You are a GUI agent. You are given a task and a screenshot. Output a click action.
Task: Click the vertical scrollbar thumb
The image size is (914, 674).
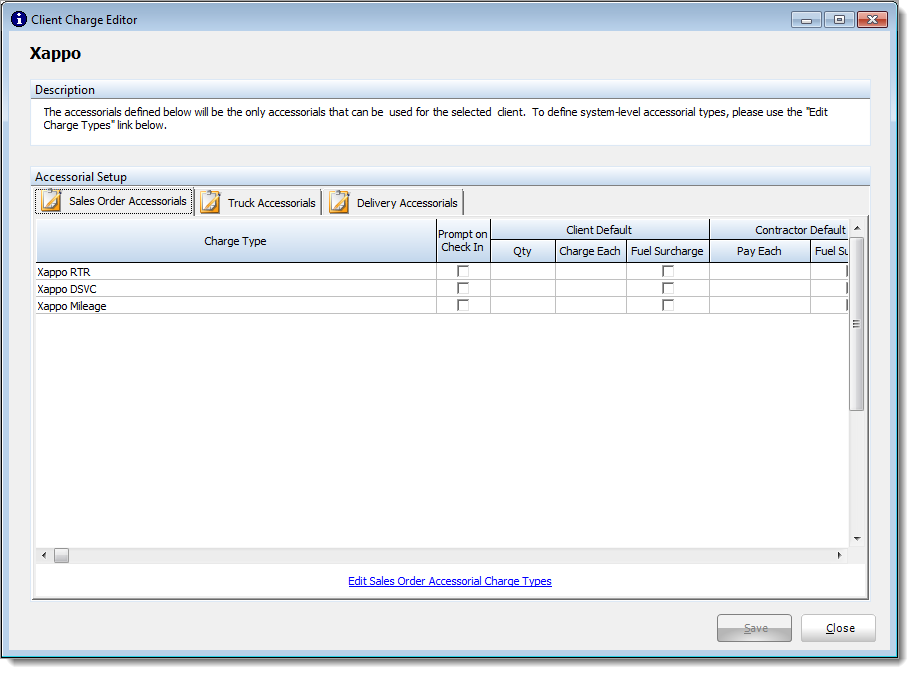tap(857, 324)
